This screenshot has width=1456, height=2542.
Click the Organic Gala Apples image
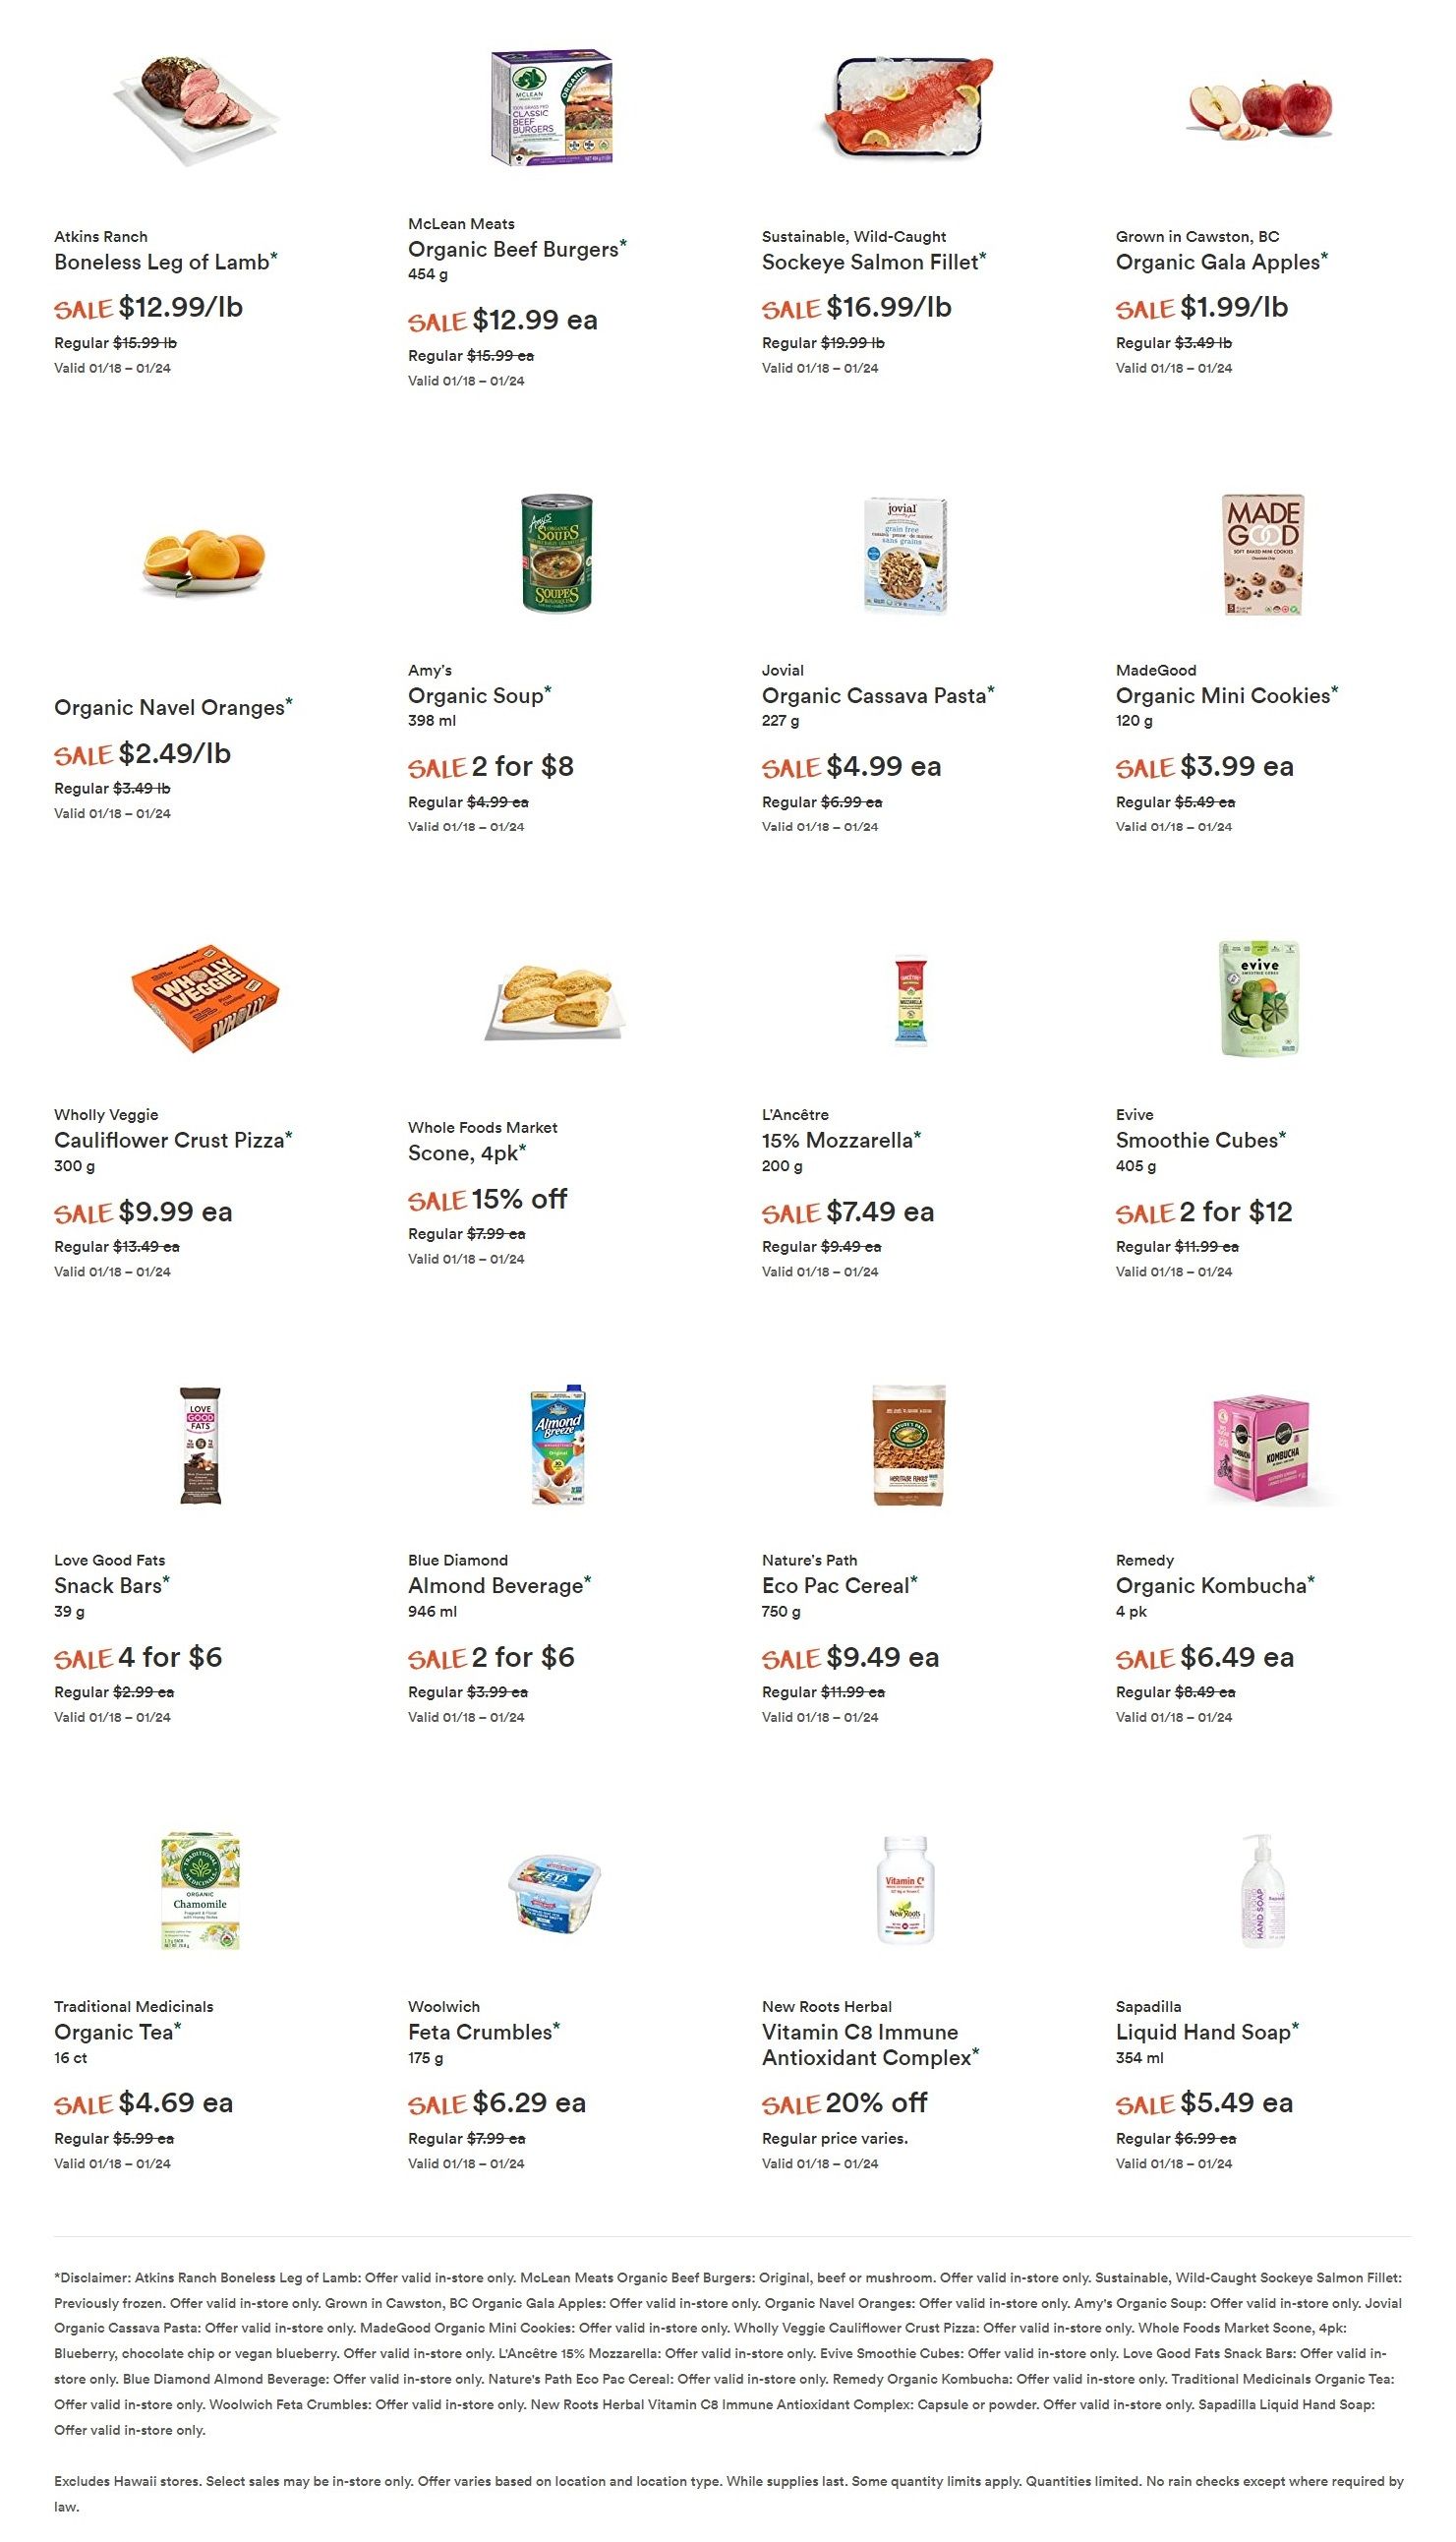pyautogui.click(x=1260, y=110)
